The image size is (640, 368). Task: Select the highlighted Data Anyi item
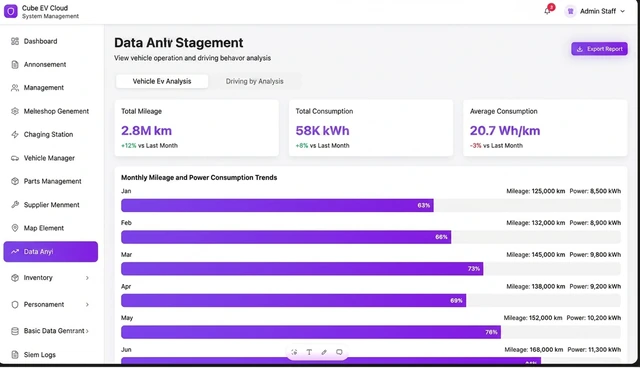51,252
